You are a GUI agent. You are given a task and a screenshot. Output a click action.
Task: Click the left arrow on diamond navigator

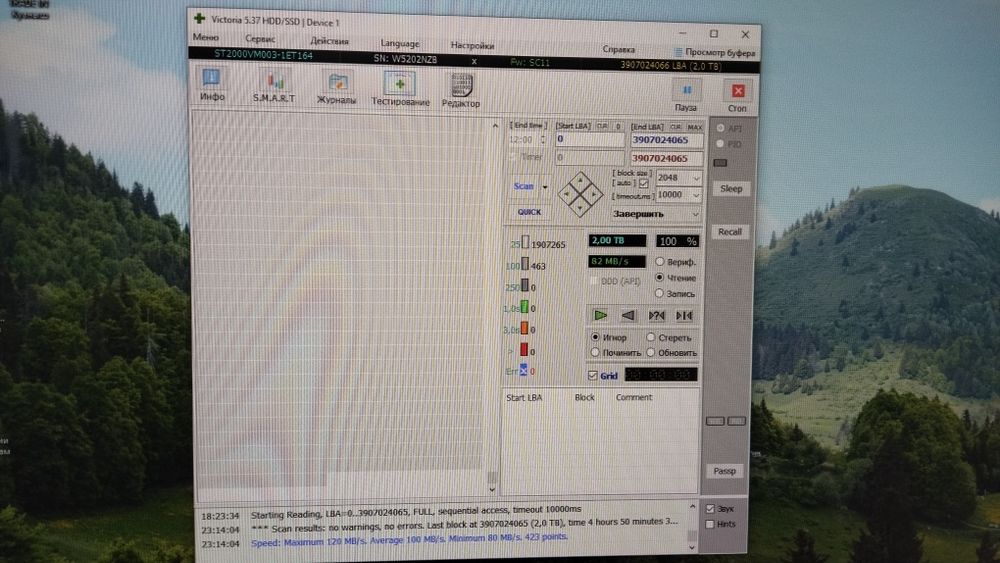tap(566, 193)
